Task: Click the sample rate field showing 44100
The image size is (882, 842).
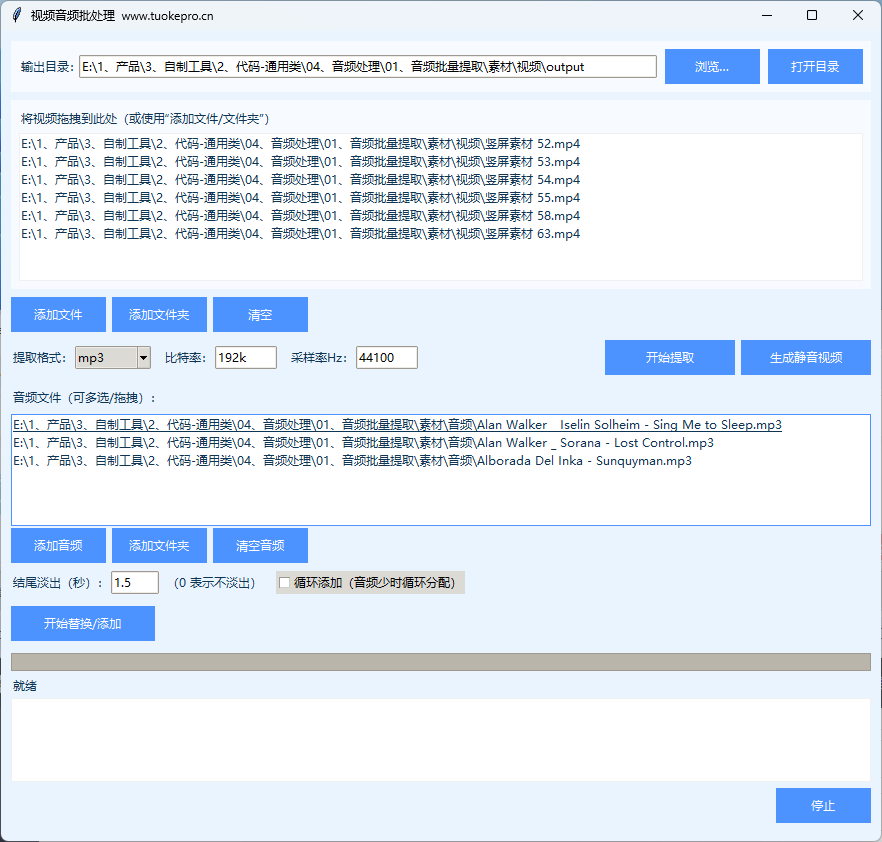Action: (386, 357)
